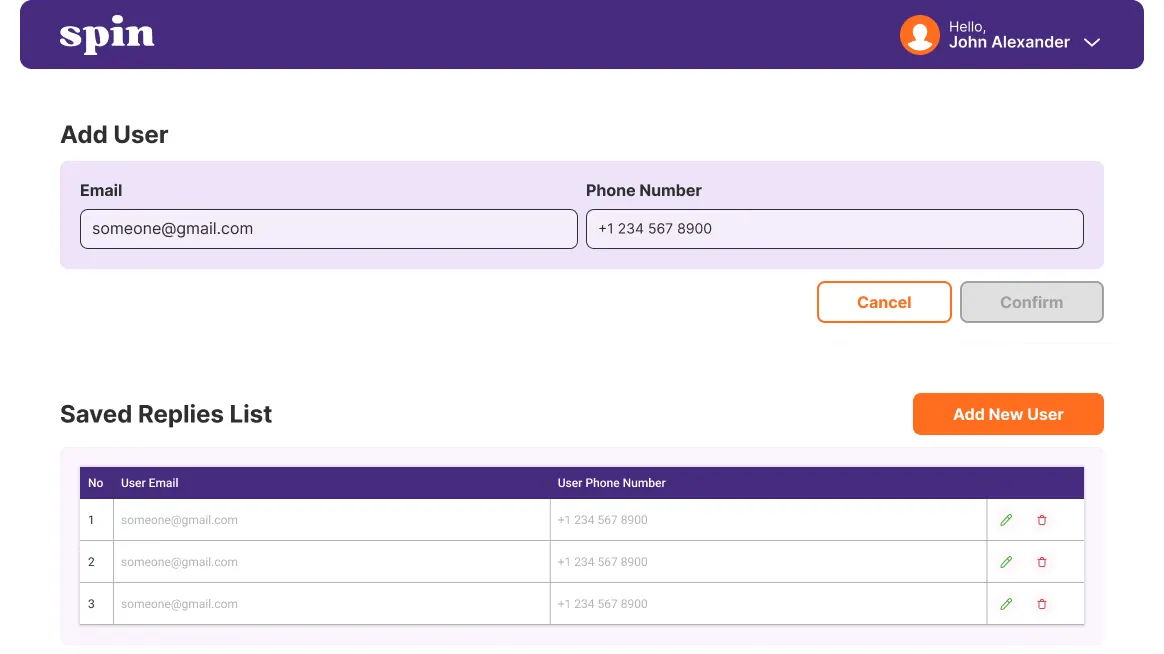Cancel adding the user
The height and width of the screenshot is (654, 1164).
click(884, 302)
